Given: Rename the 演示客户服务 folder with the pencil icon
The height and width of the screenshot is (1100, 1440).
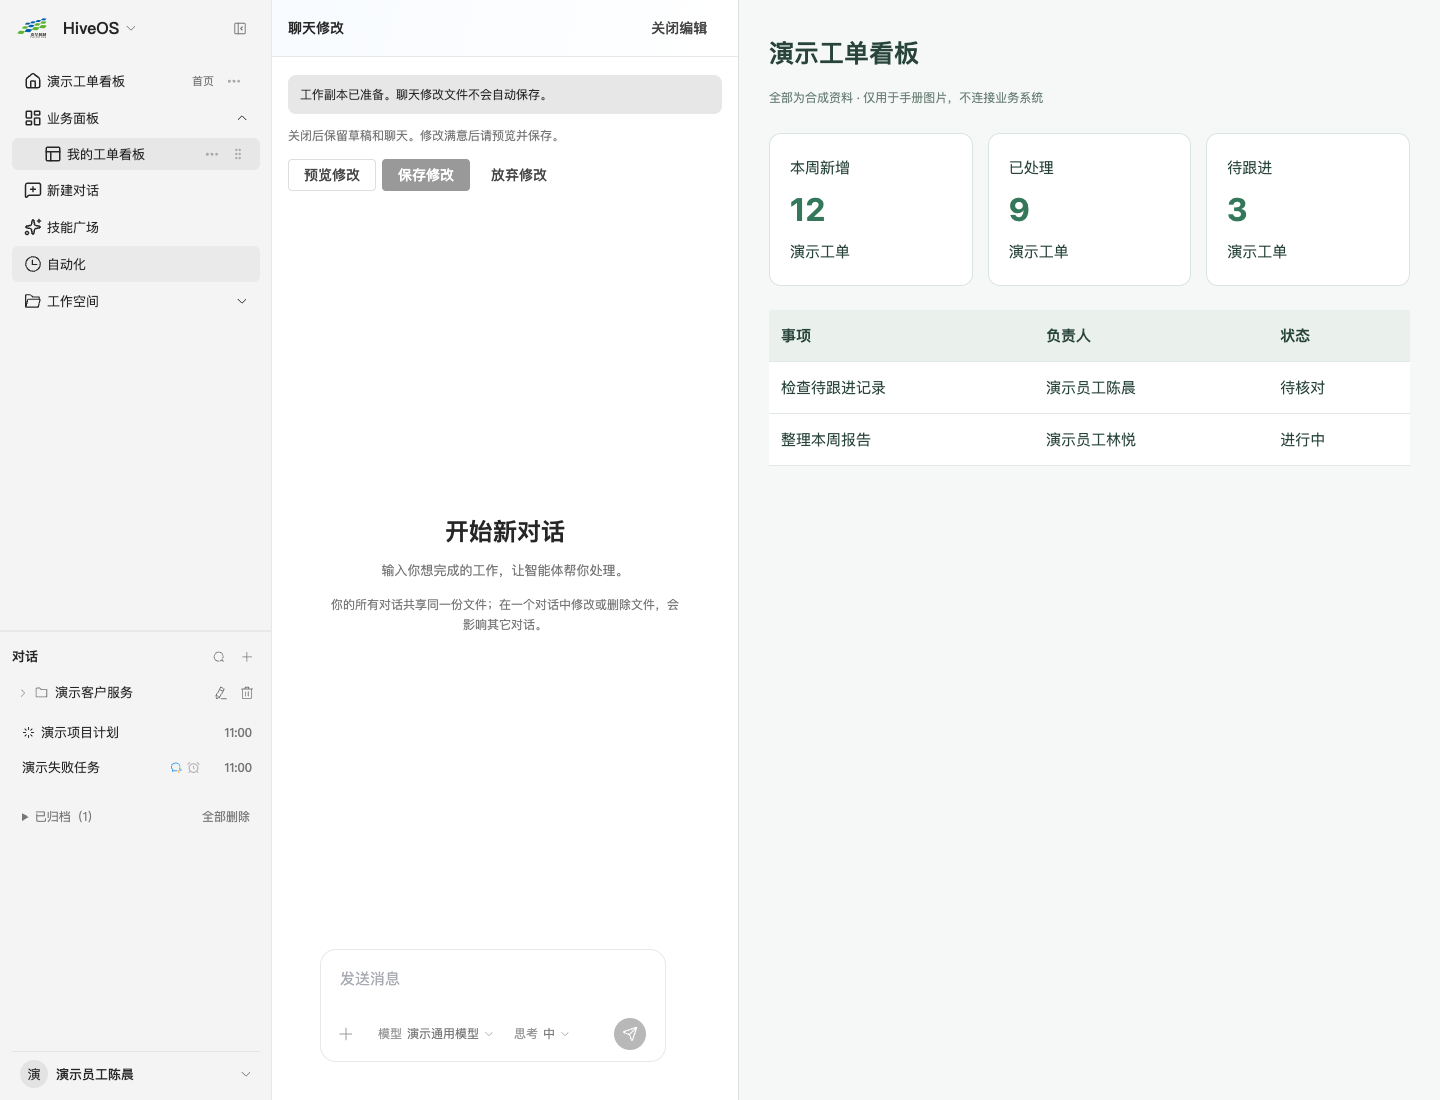Looking at the screenshot, I should [221, 693].
